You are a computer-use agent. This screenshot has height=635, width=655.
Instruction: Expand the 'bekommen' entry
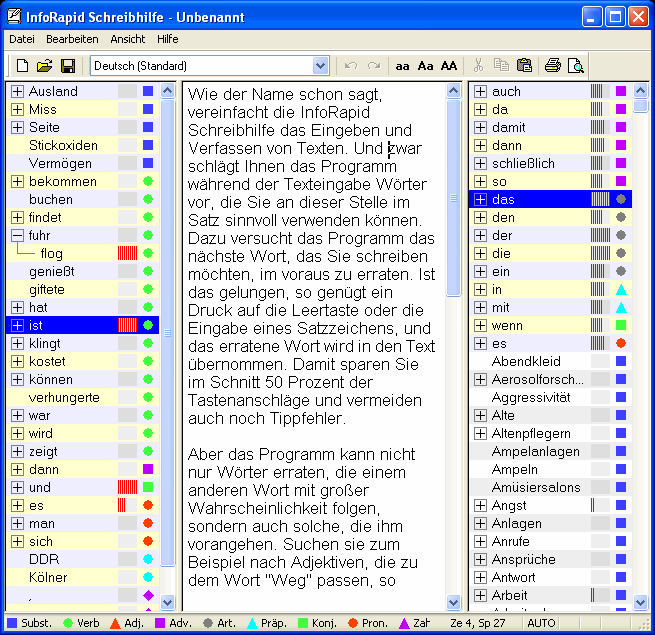click(x=17, y=181)
